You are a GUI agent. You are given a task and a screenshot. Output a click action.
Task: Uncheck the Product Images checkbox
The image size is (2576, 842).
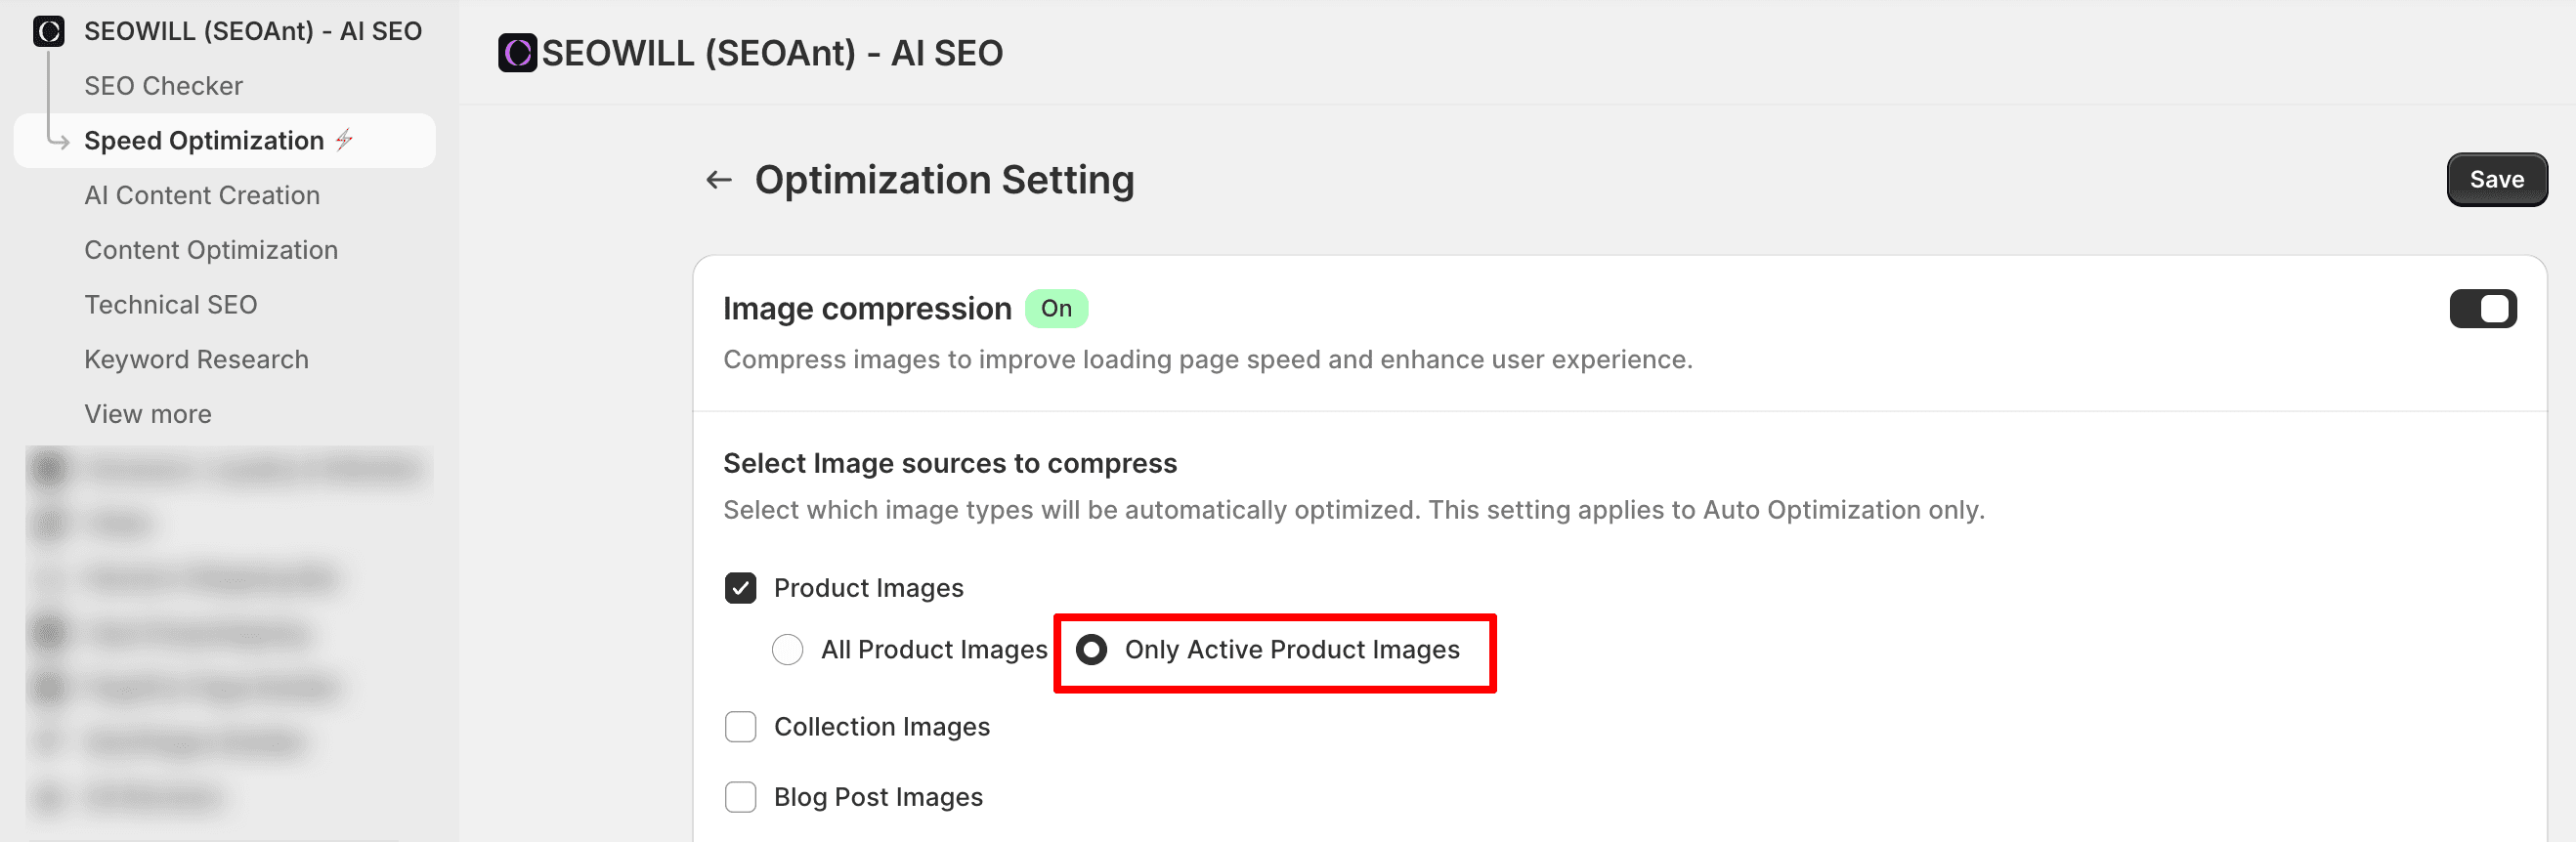pyautogui.click(x=740, y=588)
